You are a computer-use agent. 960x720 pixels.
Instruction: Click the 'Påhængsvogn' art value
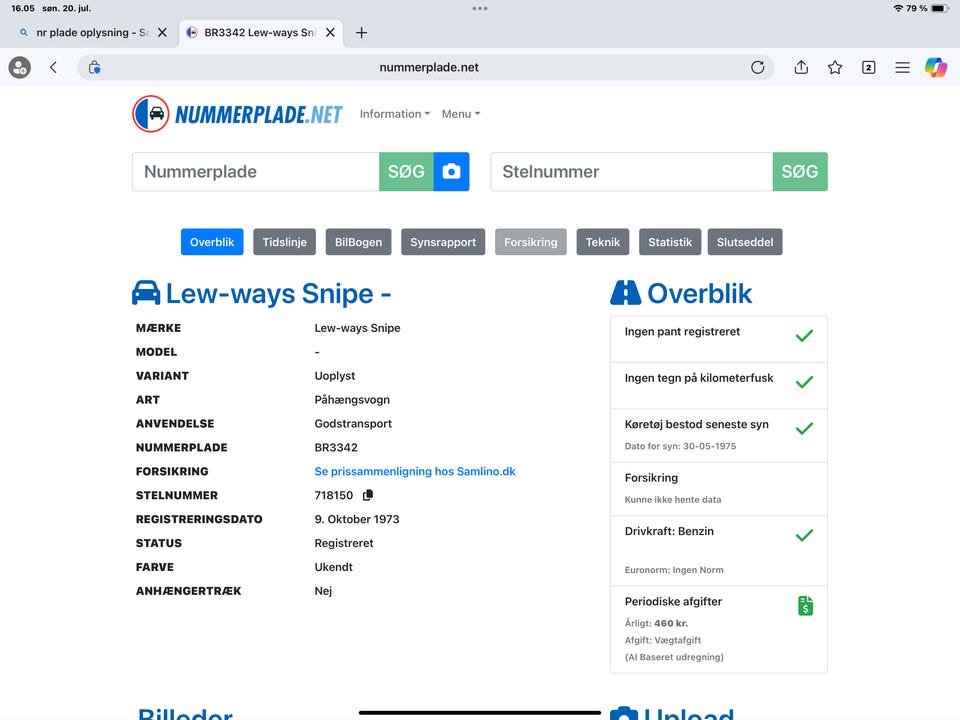352,400
